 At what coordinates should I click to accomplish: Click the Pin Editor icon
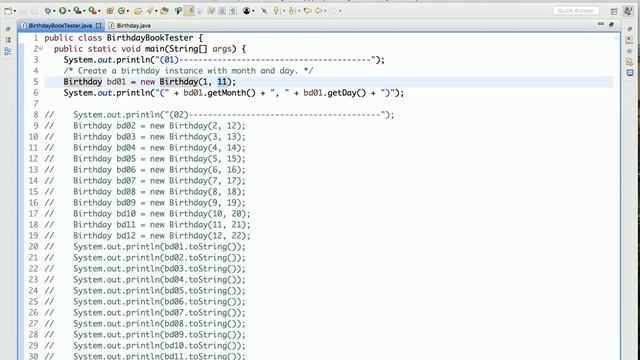click(264, 11)
